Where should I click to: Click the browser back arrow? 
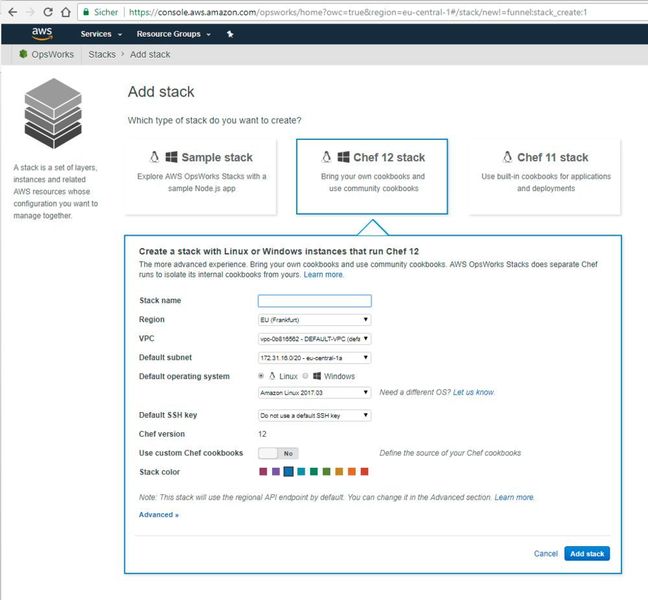coord(12,12)
